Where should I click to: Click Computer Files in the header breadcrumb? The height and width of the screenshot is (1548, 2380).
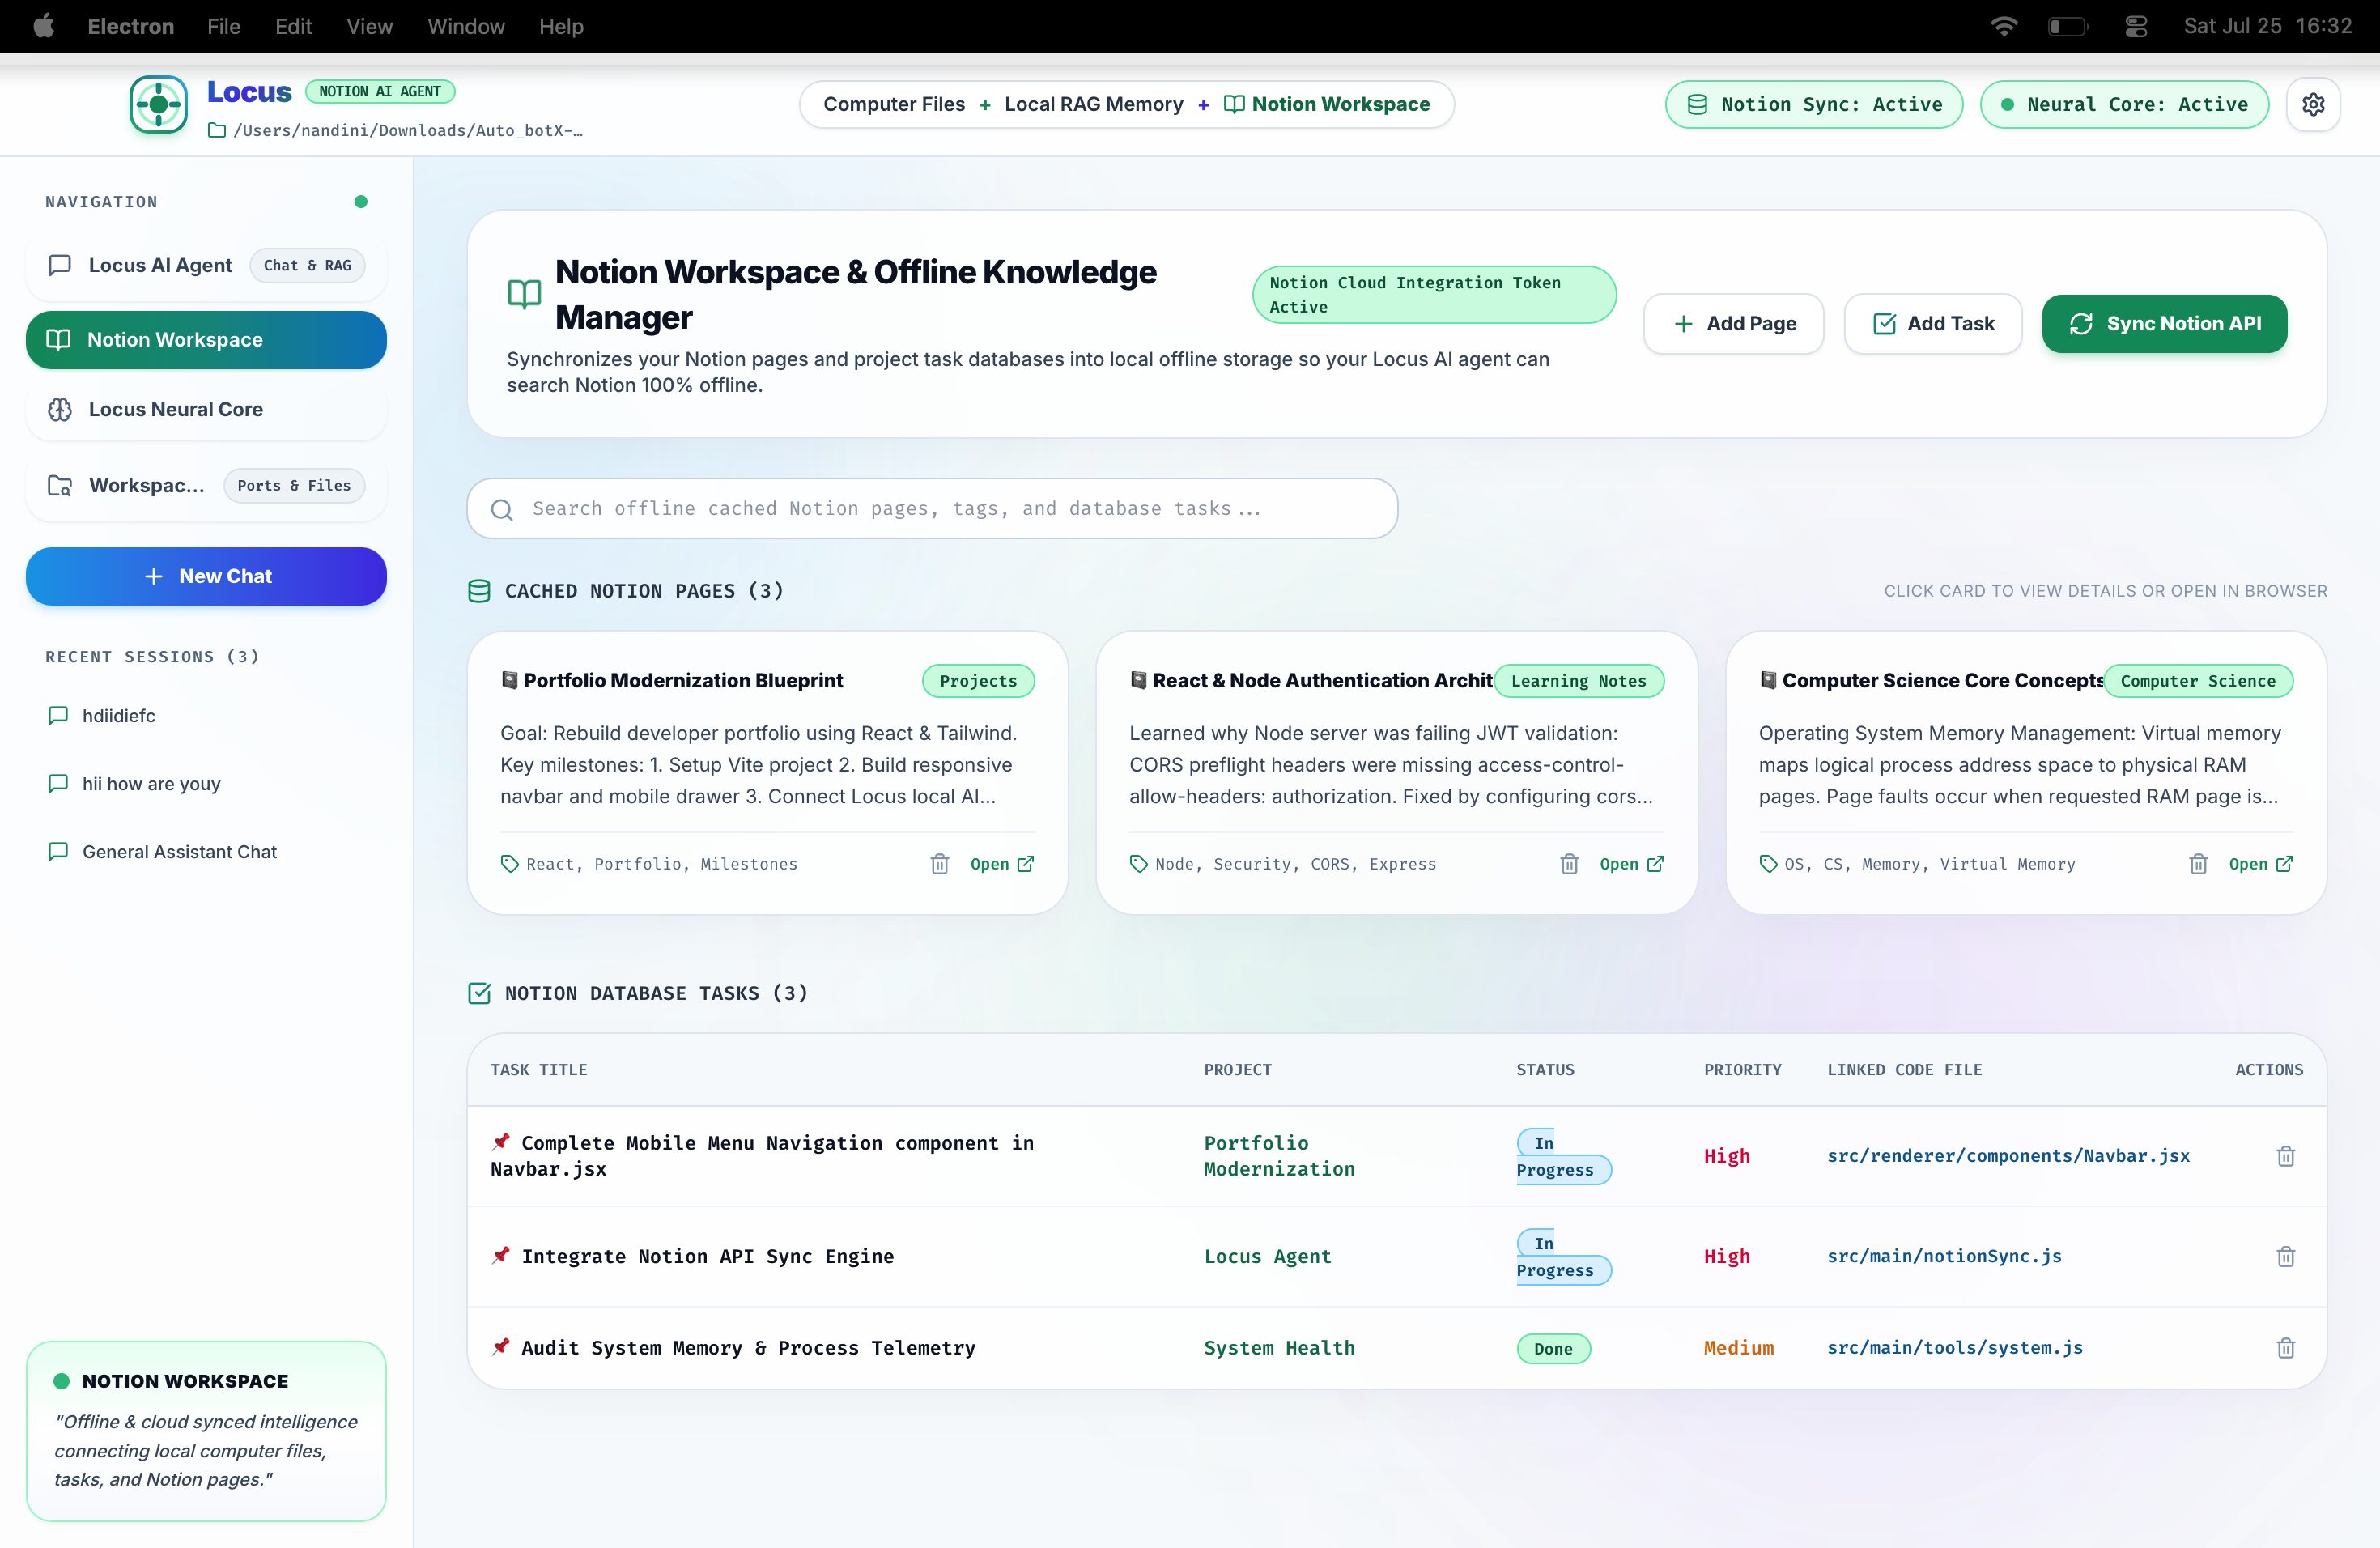894,104
